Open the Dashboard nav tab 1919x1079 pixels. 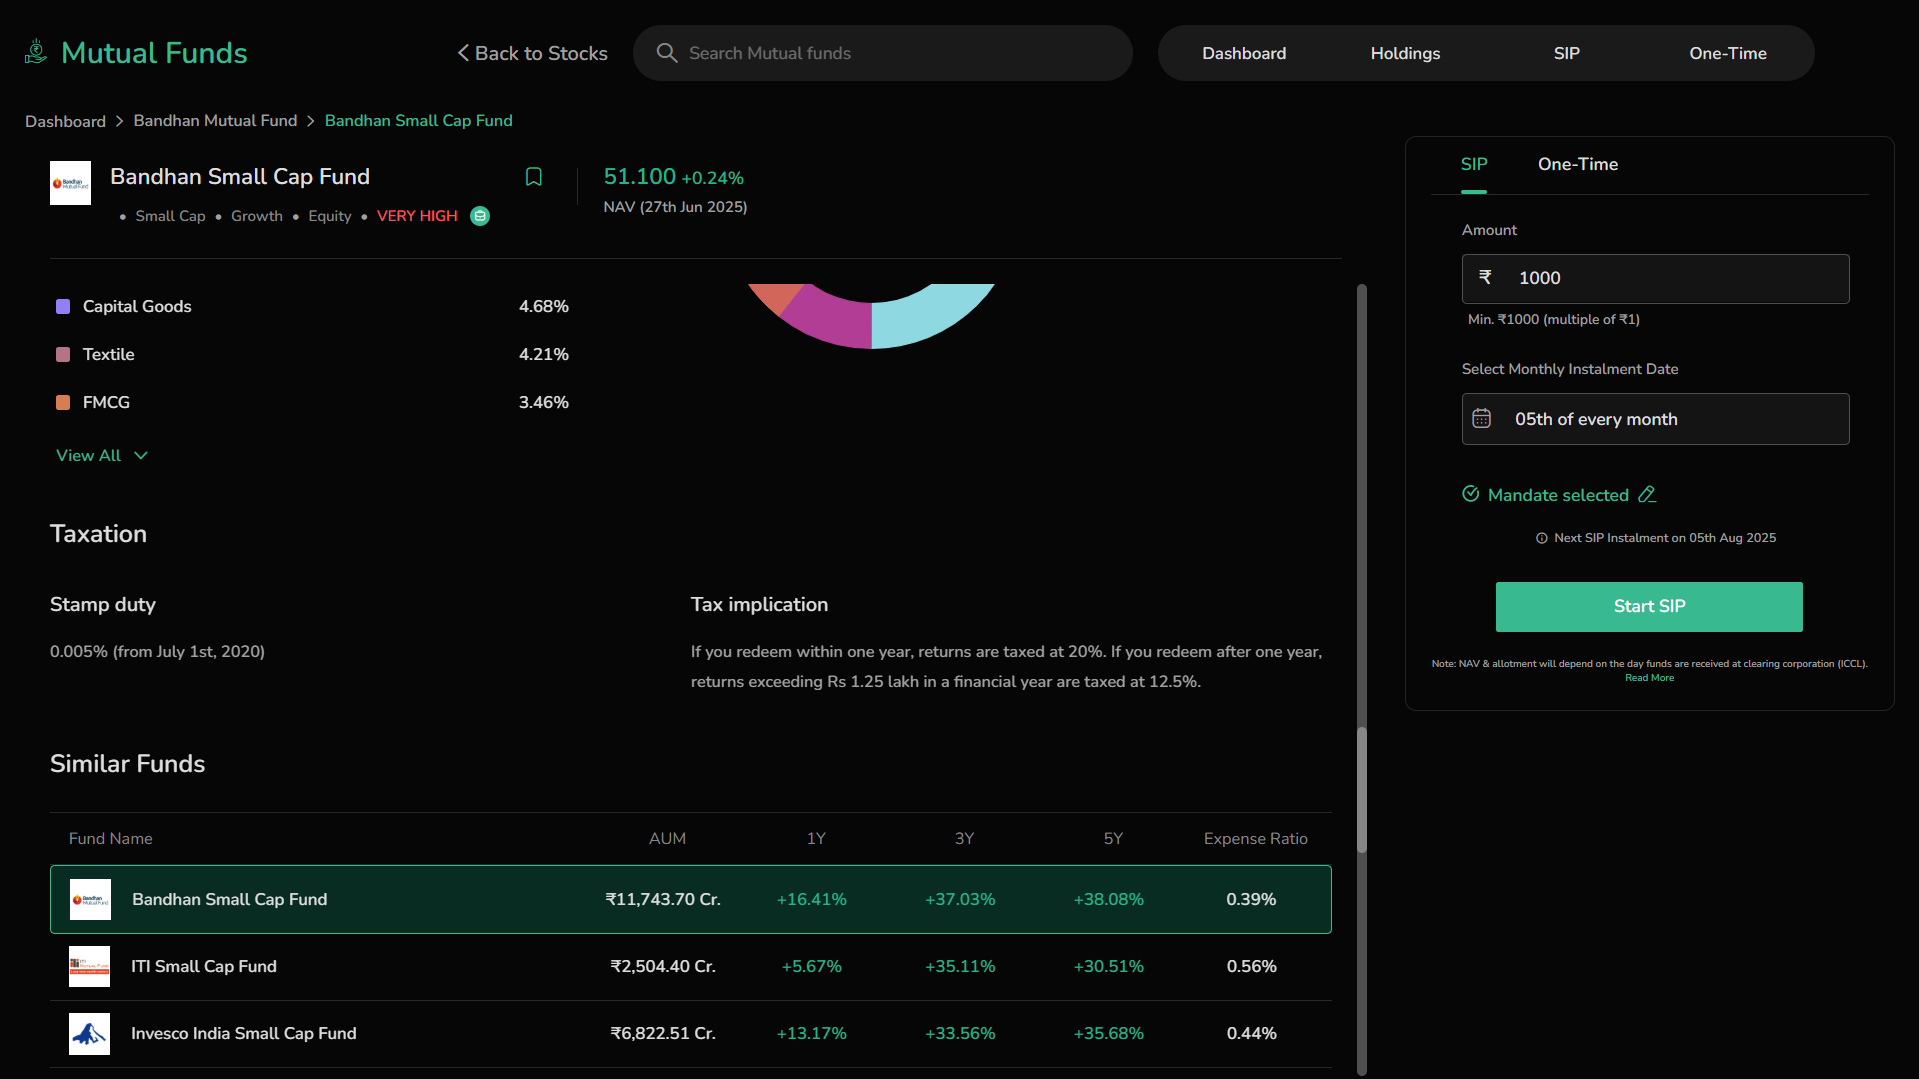tap(1244, 53)
